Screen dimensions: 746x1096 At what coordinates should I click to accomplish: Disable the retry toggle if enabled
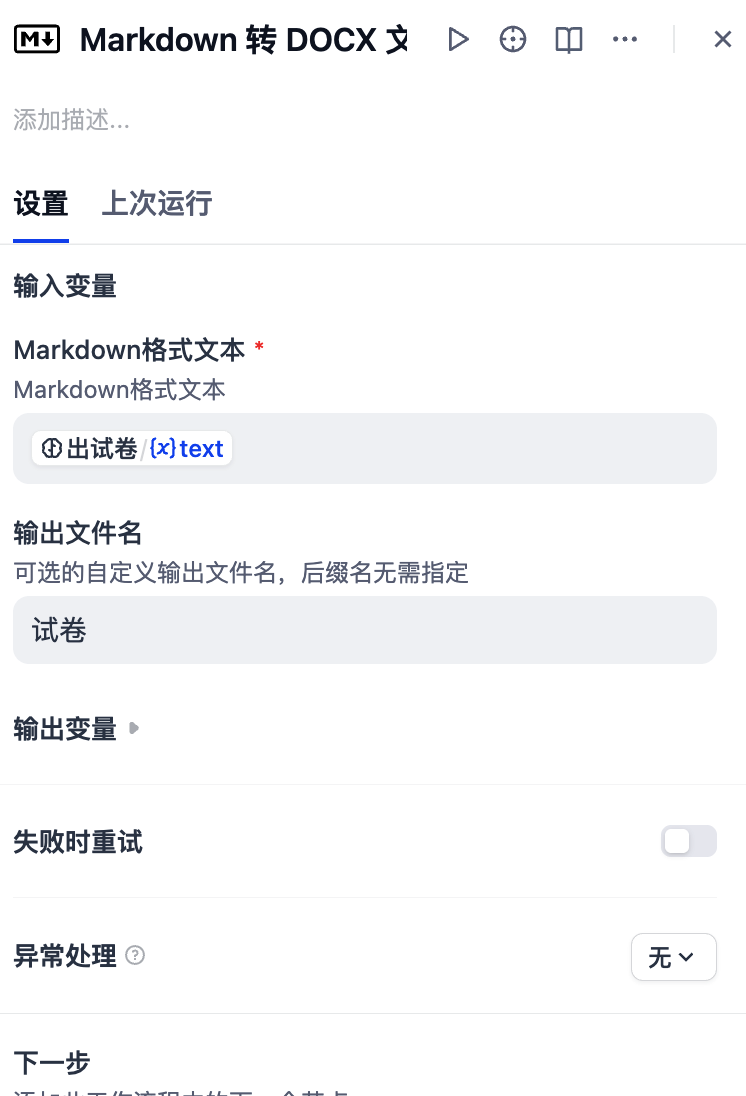pyautogui.click(x=689, y=841)
